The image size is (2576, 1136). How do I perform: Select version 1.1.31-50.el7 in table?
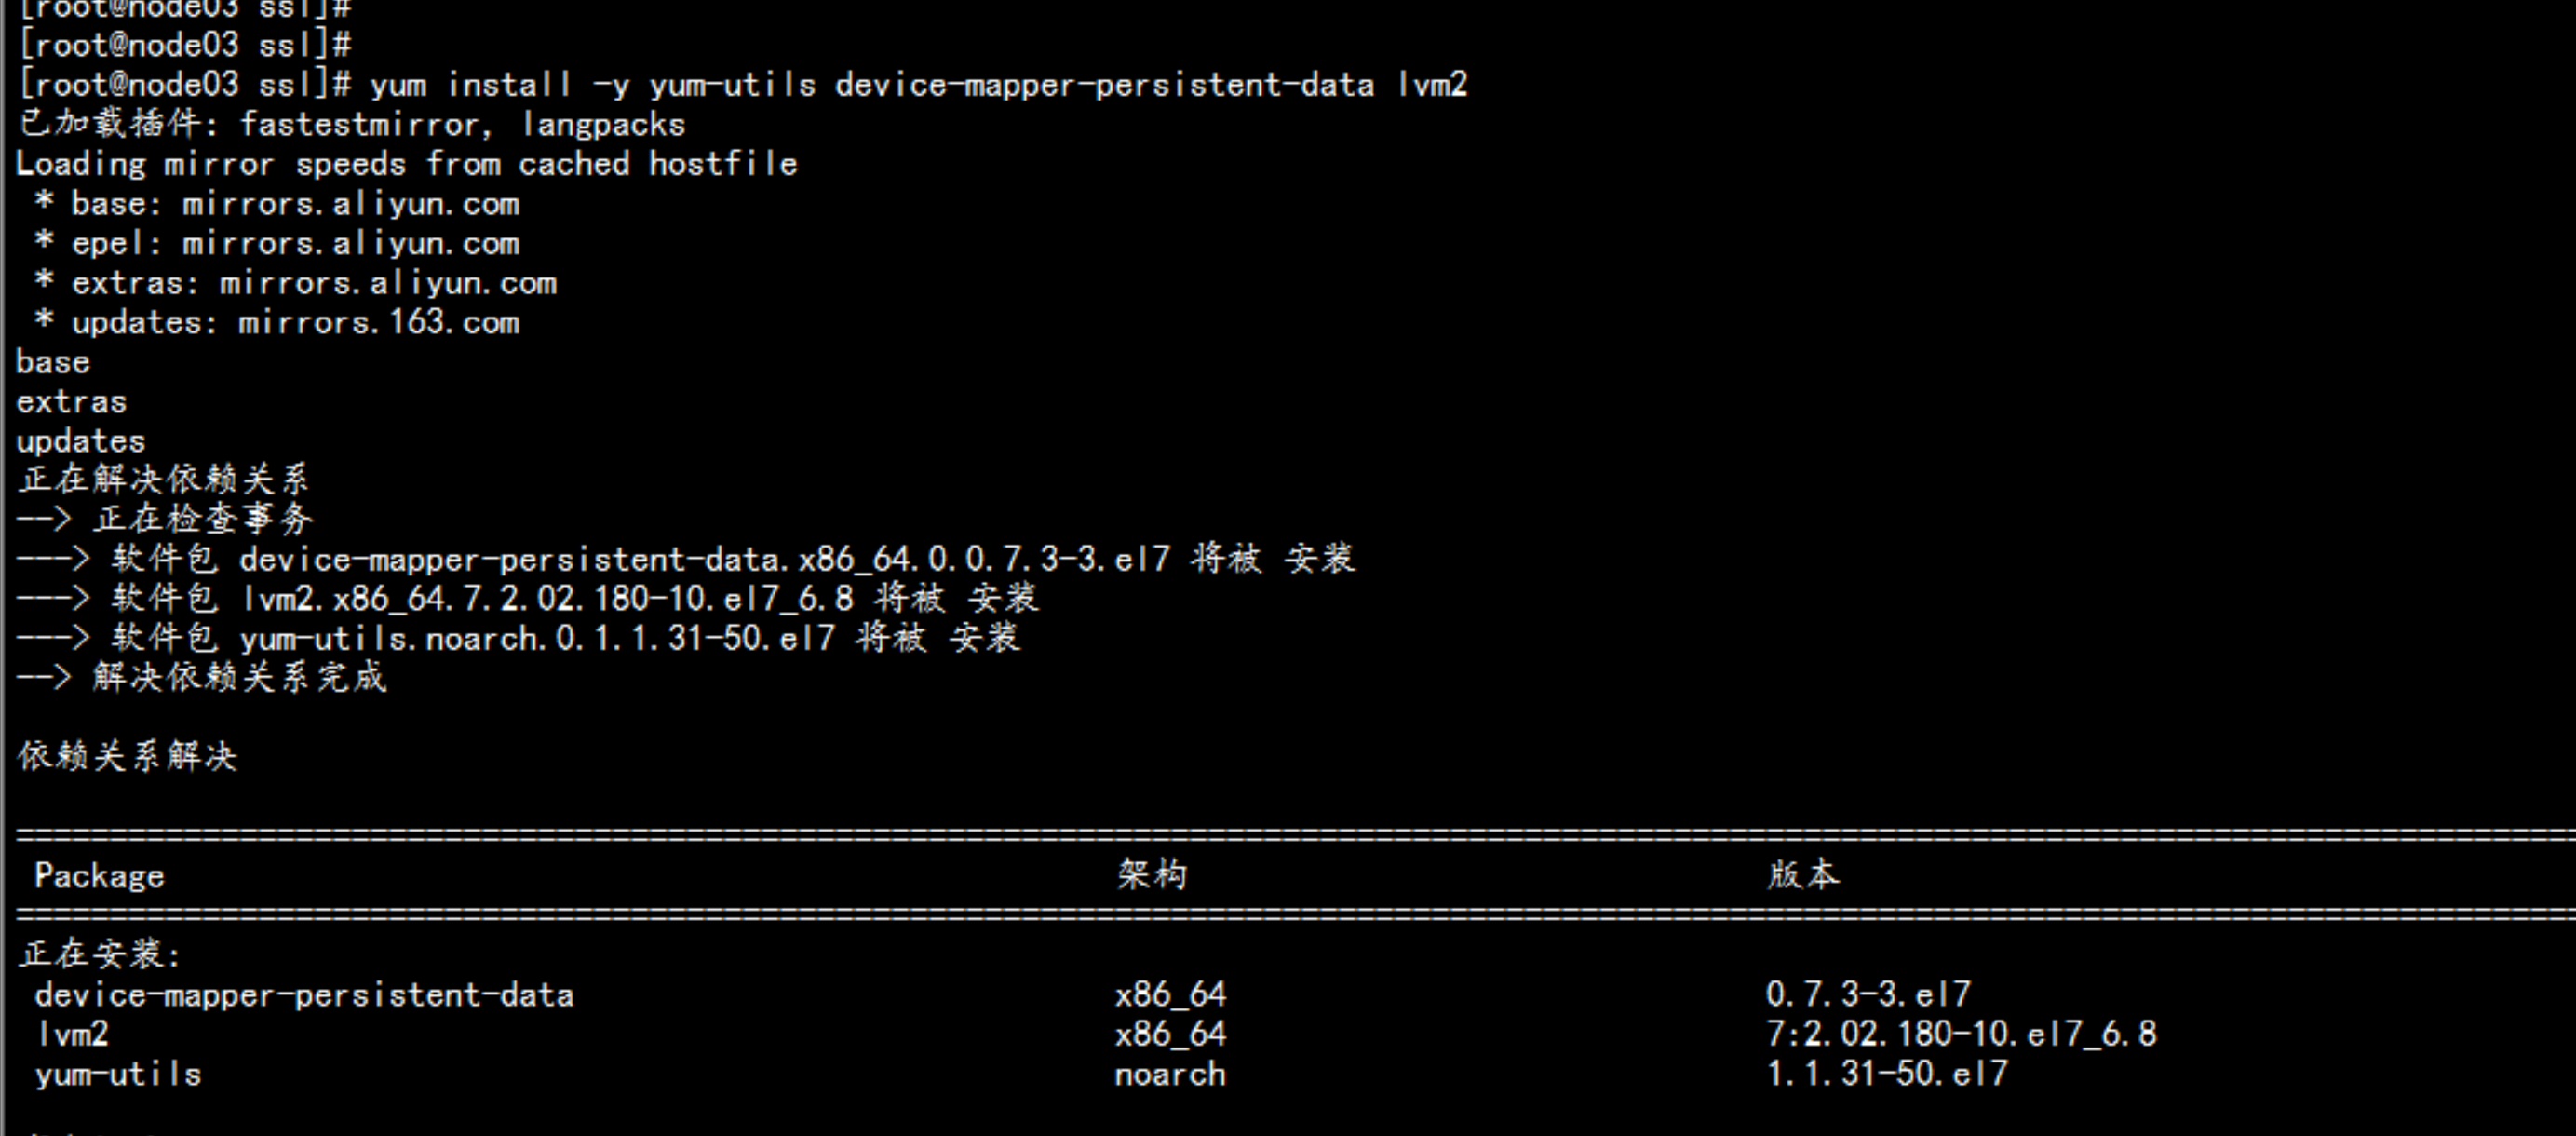click(1887, 1074)
